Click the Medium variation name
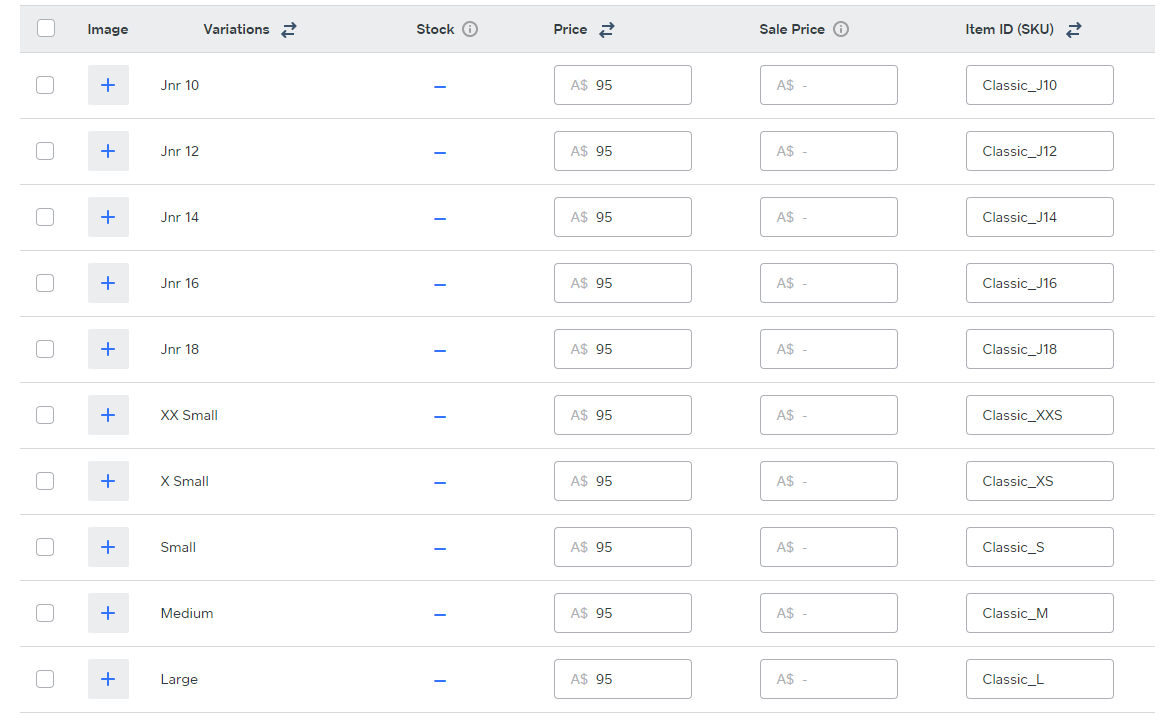Viewport: 1167px width, 727px height. (x=187, y=613)
